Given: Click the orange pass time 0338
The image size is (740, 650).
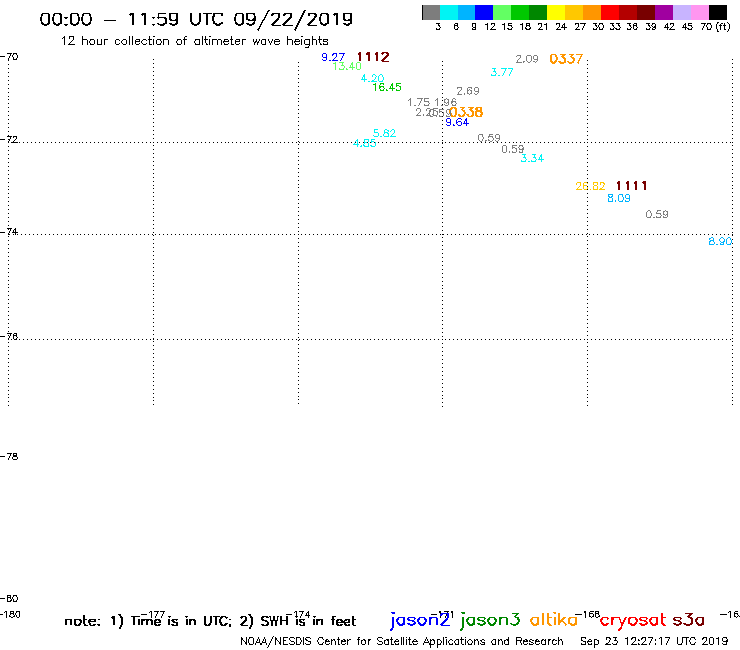Looking at the screenshot, I should click(466, 112).
